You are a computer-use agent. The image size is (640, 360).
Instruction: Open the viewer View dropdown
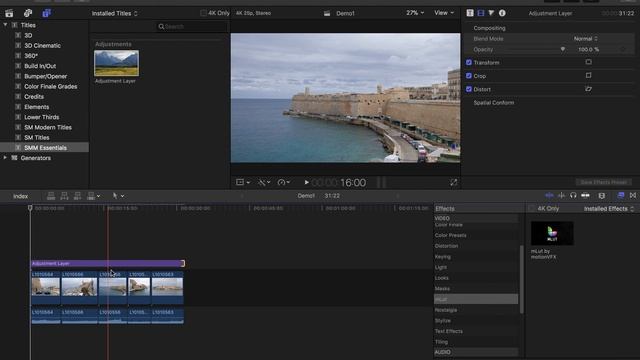tap(444, 13)
